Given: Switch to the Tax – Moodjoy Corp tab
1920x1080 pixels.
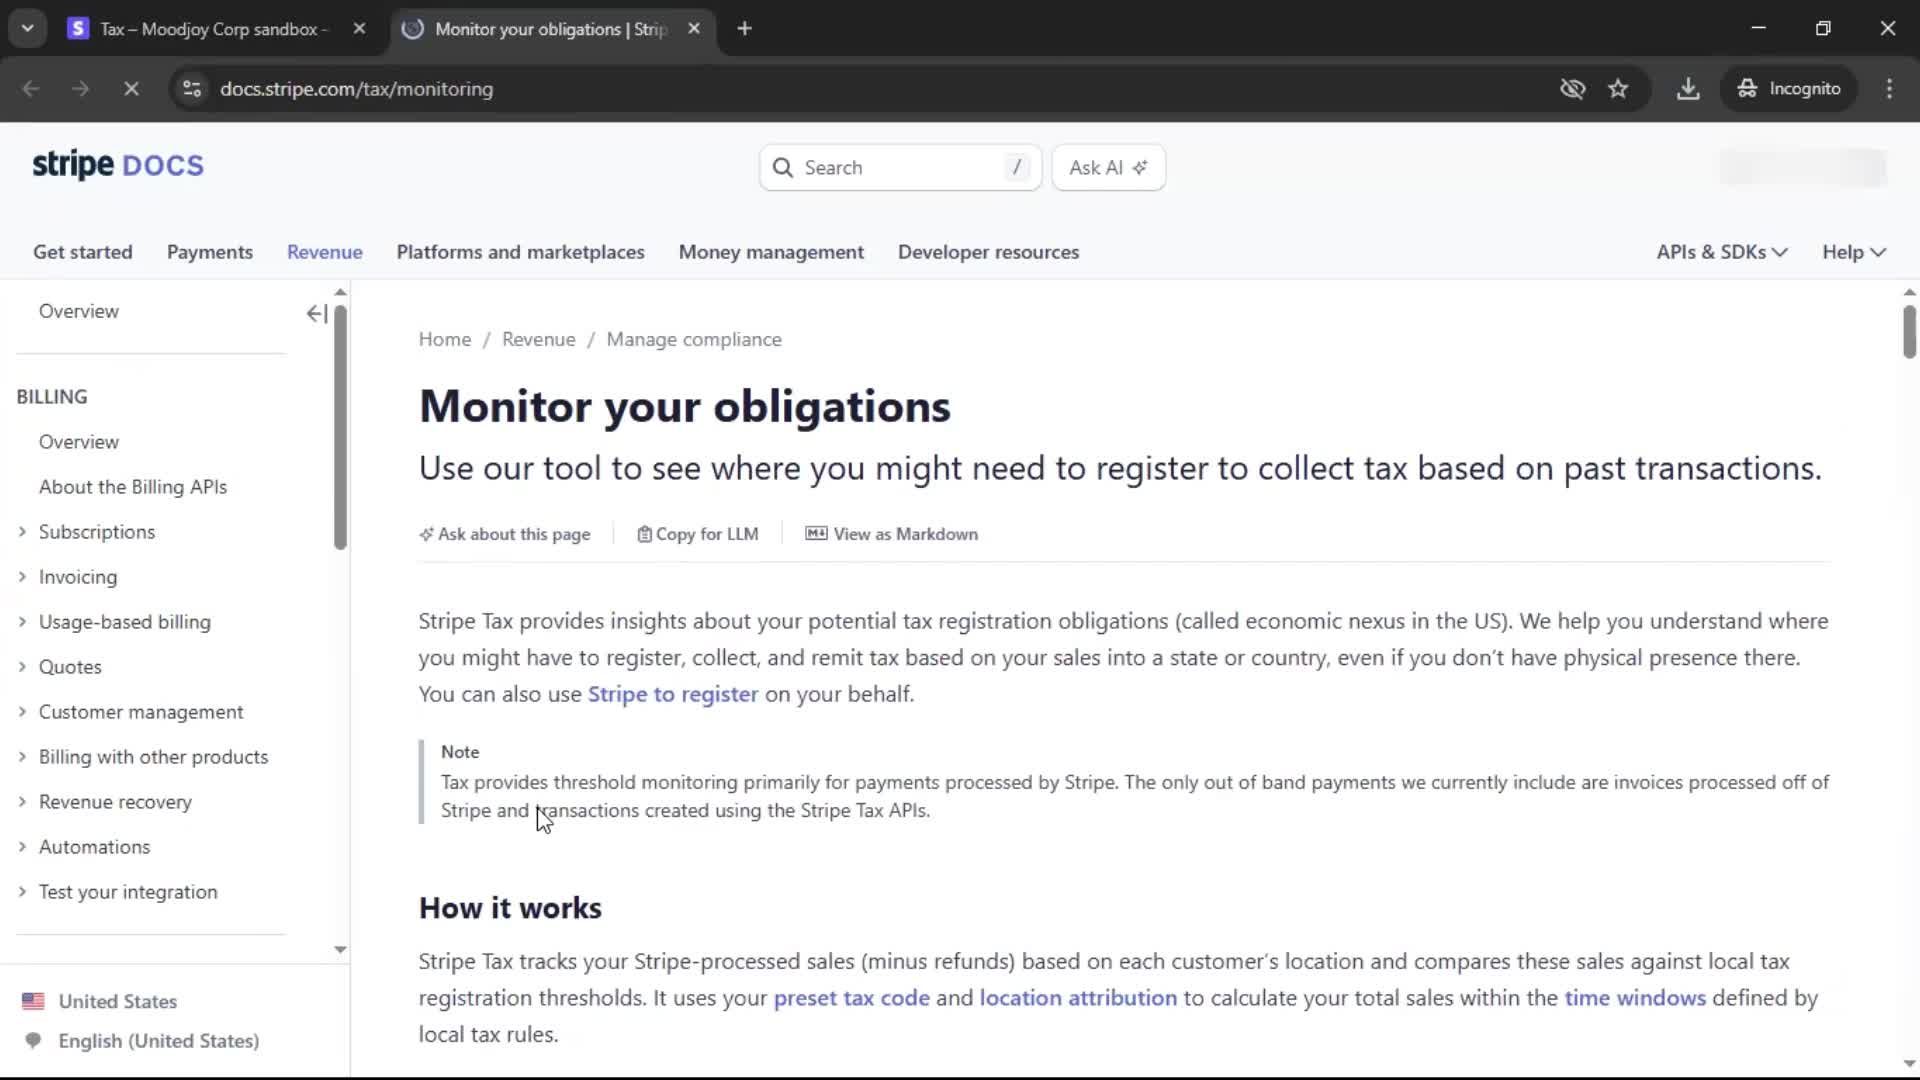Looking at the screenshot, I should pyautogui.click(x=210, y=29).
